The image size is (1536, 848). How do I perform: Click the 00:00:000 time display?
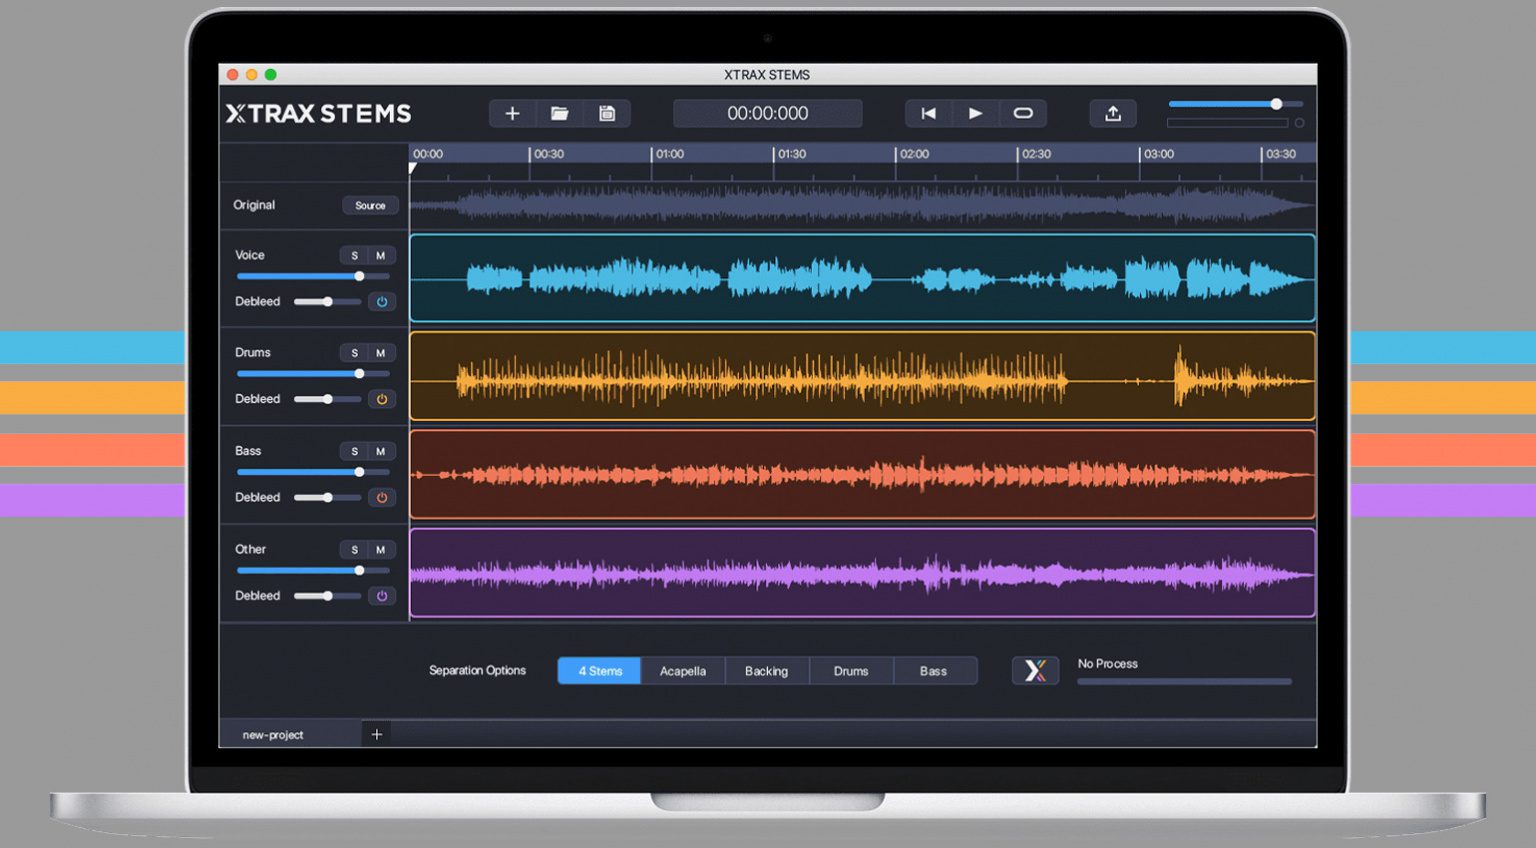[767, 114]
